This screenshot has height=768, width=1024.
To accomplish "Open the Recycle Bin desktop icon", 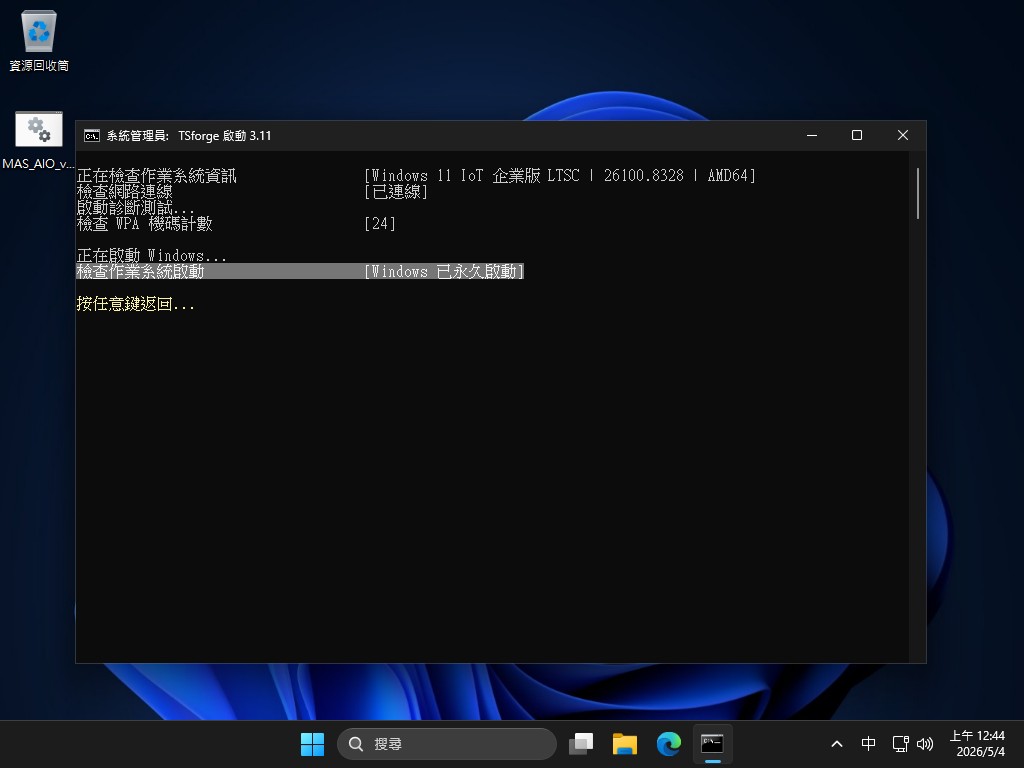I will pos(39,40).
